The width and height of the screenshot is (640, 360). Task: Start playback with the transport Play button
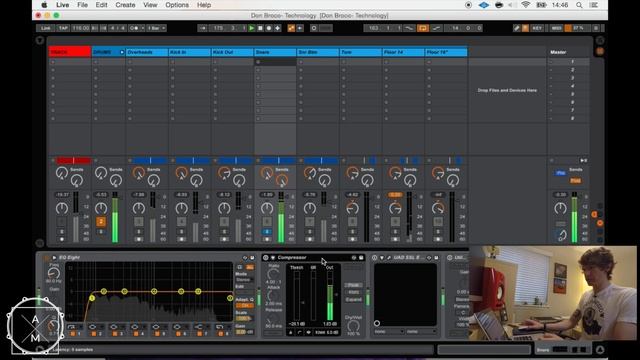252,28
